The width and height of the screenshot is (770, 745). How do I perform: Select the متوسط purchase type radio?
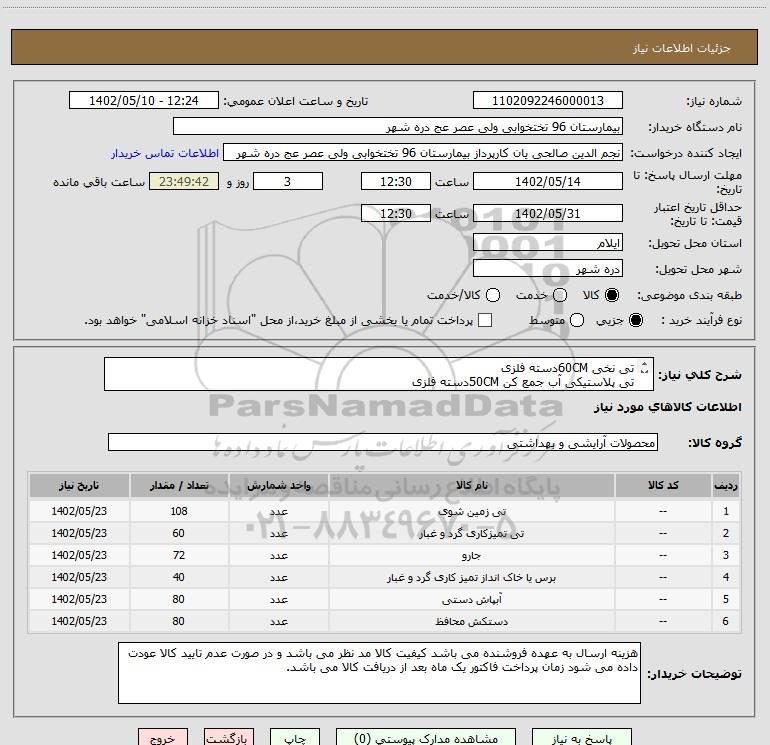(577, 320)
